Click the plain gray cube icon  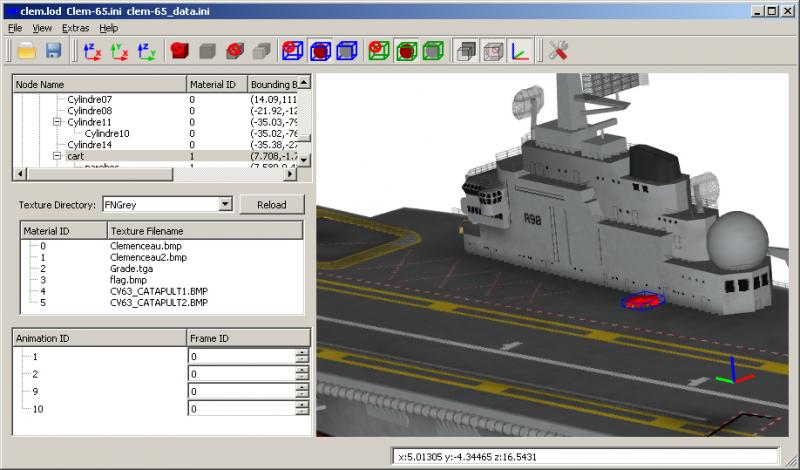[207, 51]
